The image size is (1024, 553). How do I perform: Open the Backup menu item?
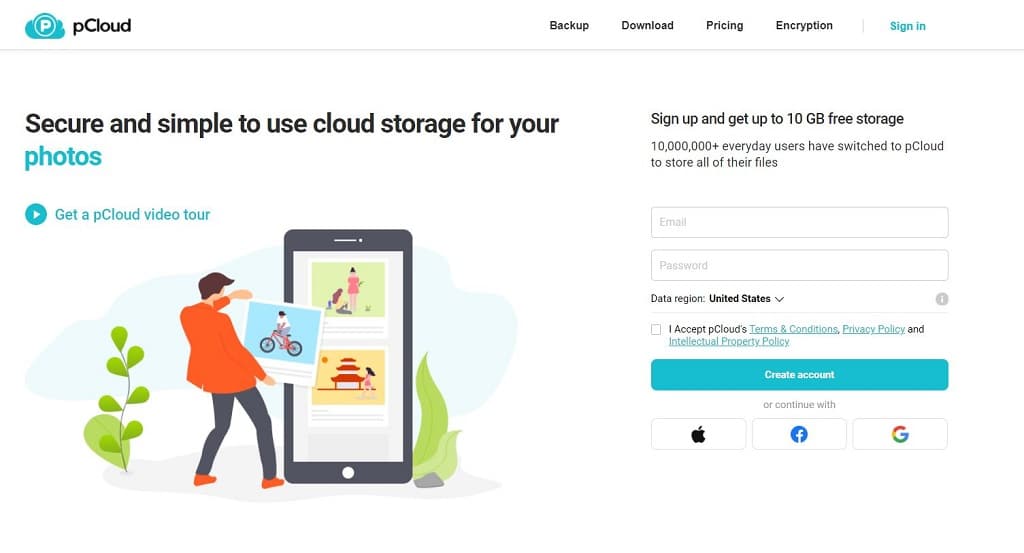pos(569,25)
